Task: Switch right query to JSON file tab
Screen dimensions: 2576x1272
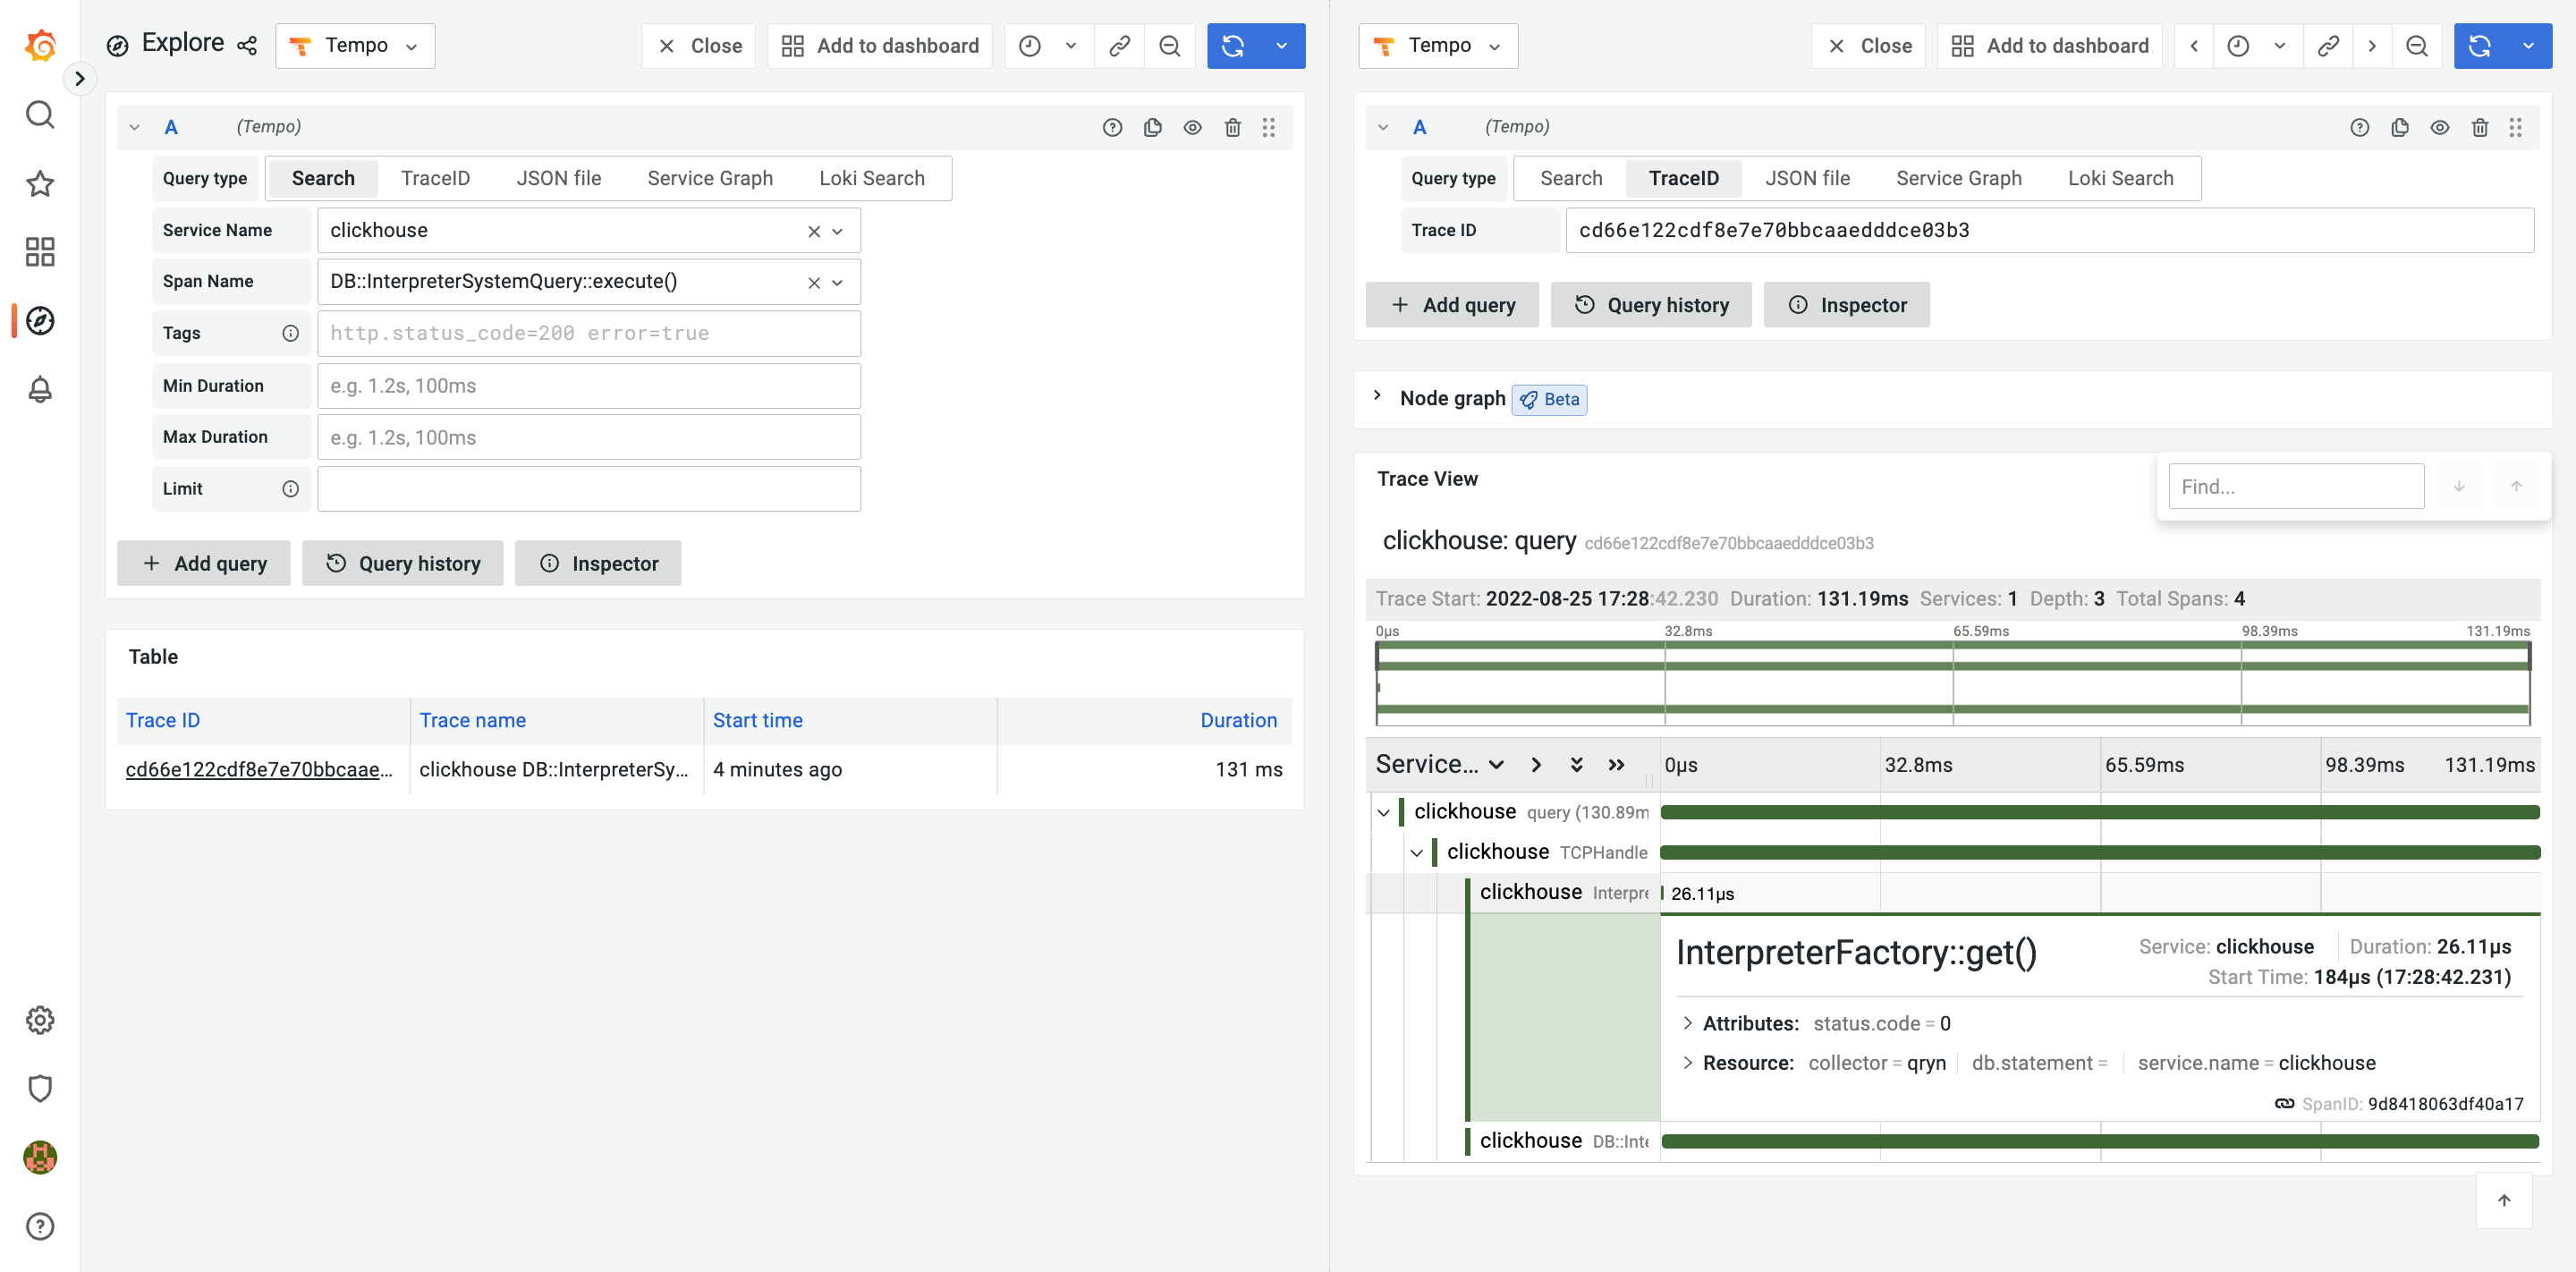Action: coord(1806,178)
